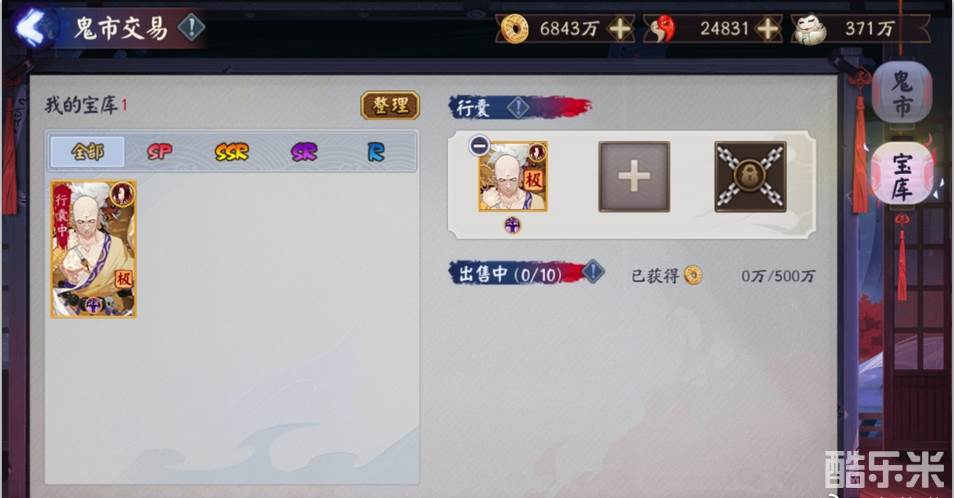Filter treasury by SSR rarity
This screenshot has width=954, height=498.
pos(232,151)
